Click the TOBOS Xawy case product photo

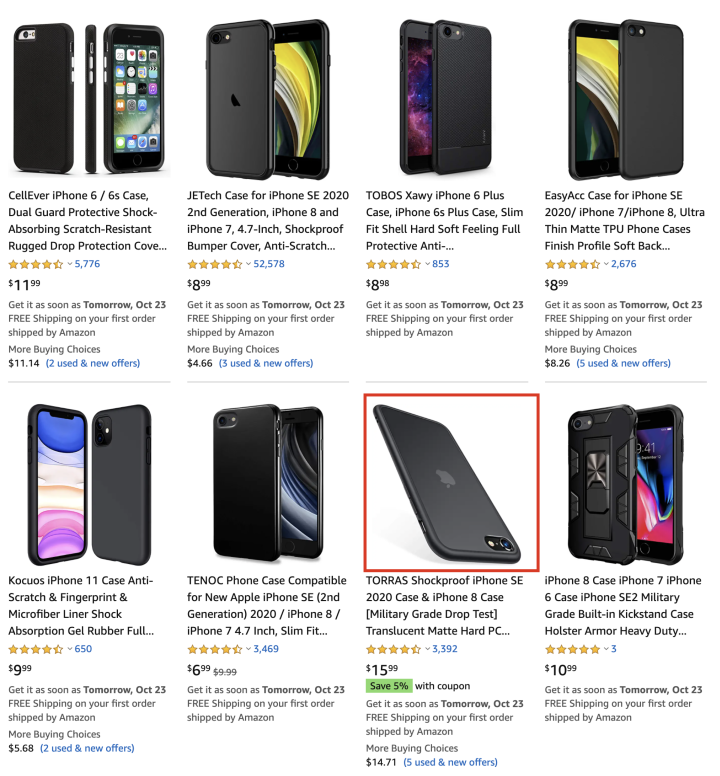coord(445,98)
